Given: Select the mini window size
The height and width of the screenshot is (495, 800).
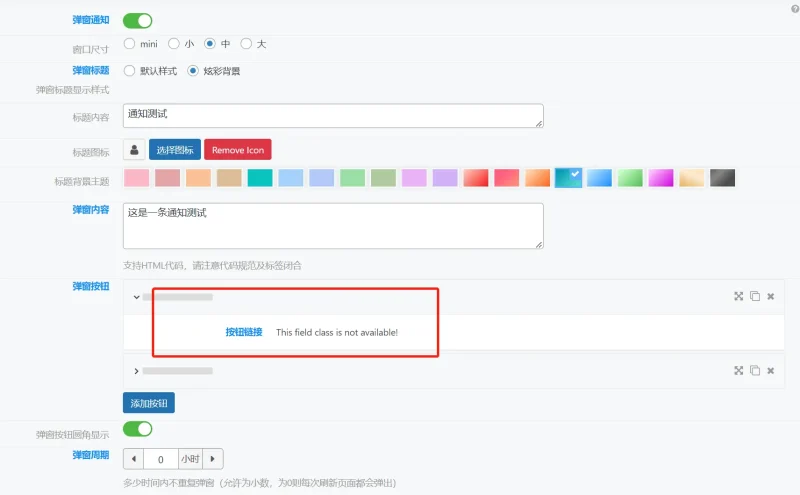Looking at the screenshot, I should tap(130, 44).
